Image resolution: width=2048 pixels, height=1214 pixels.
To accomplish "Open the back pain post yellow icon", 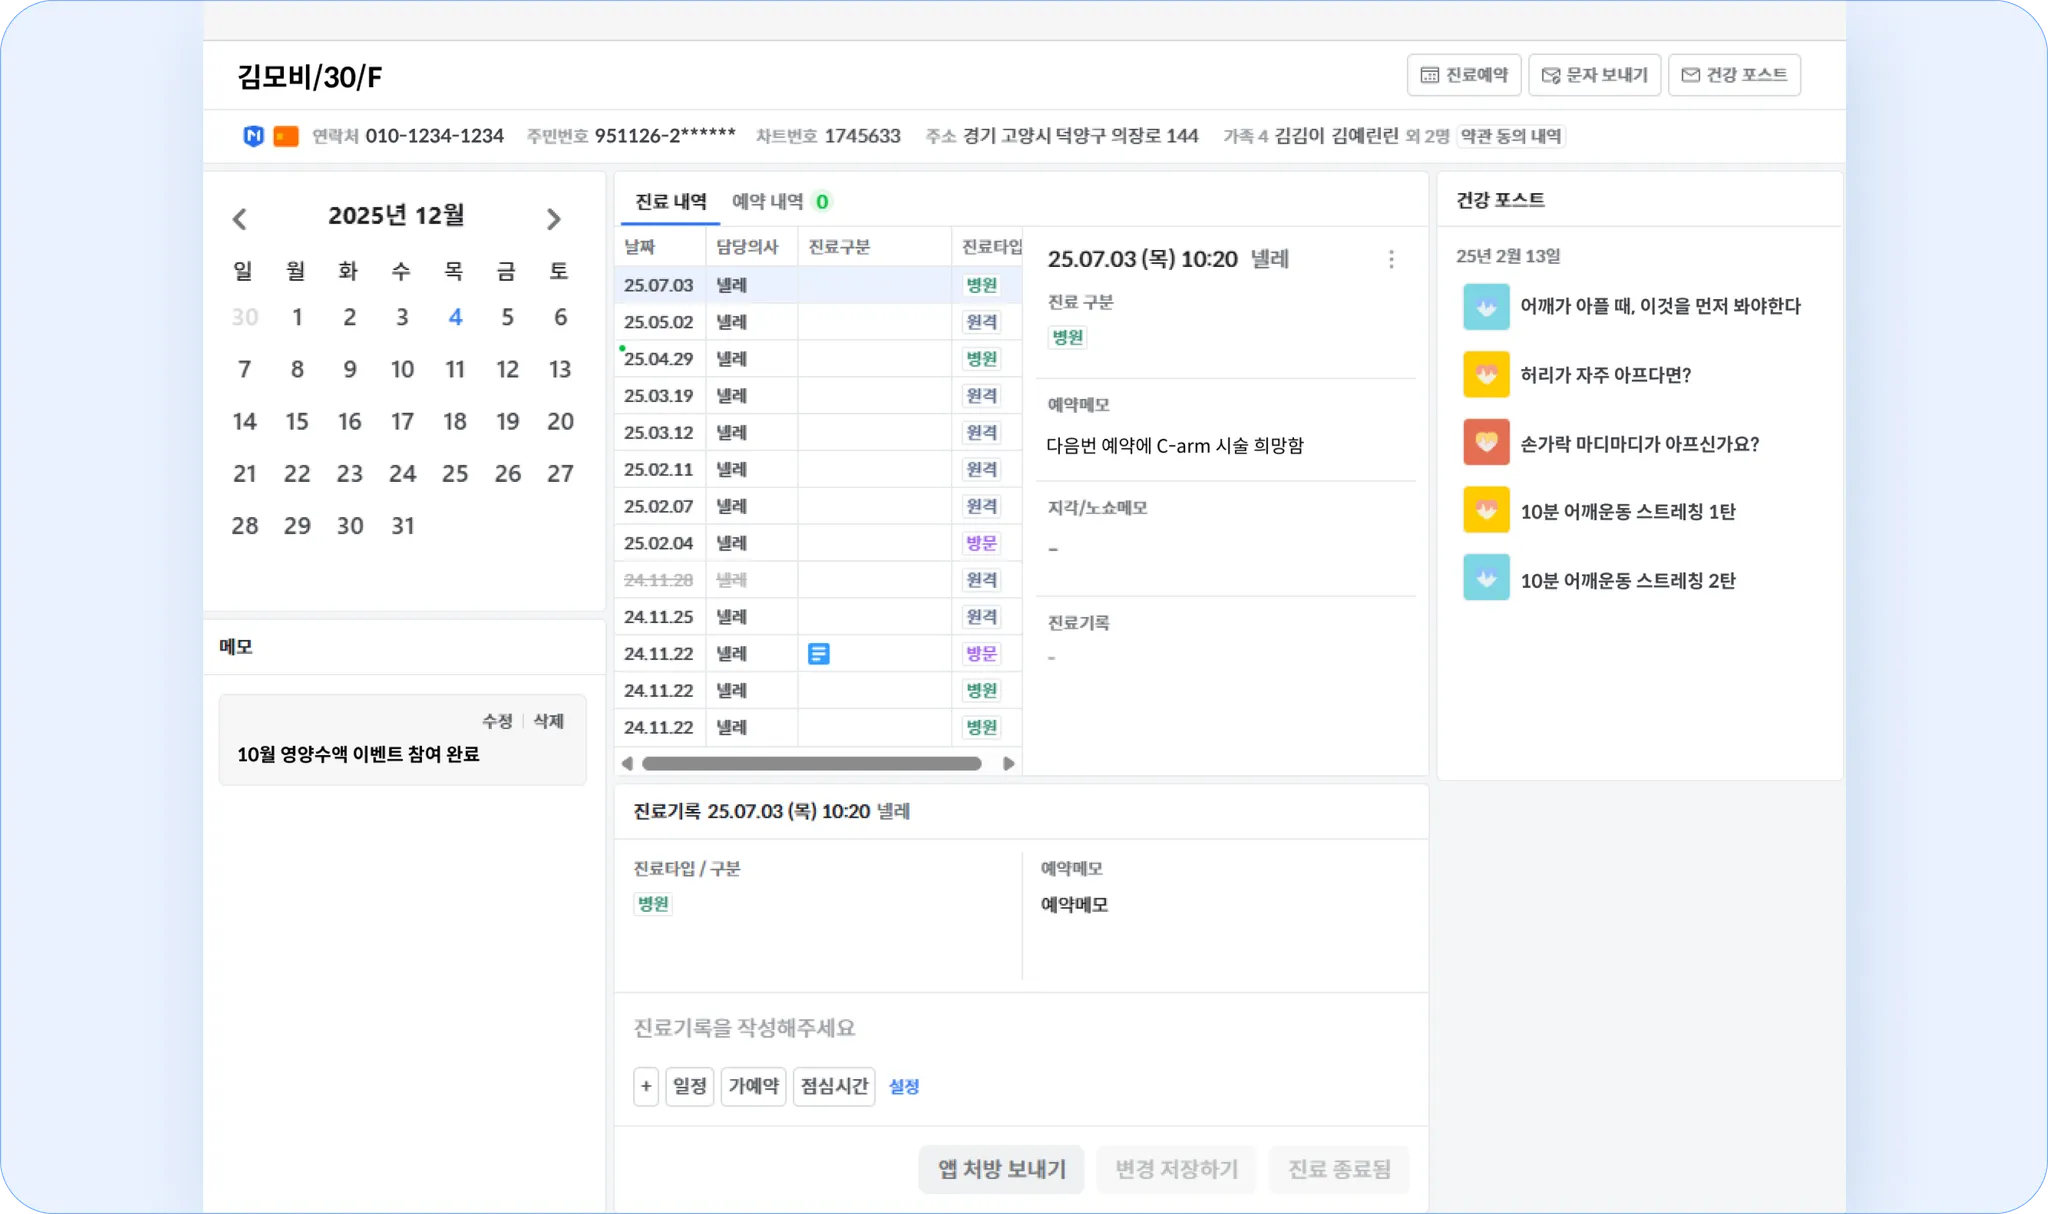I will 1486,375.
